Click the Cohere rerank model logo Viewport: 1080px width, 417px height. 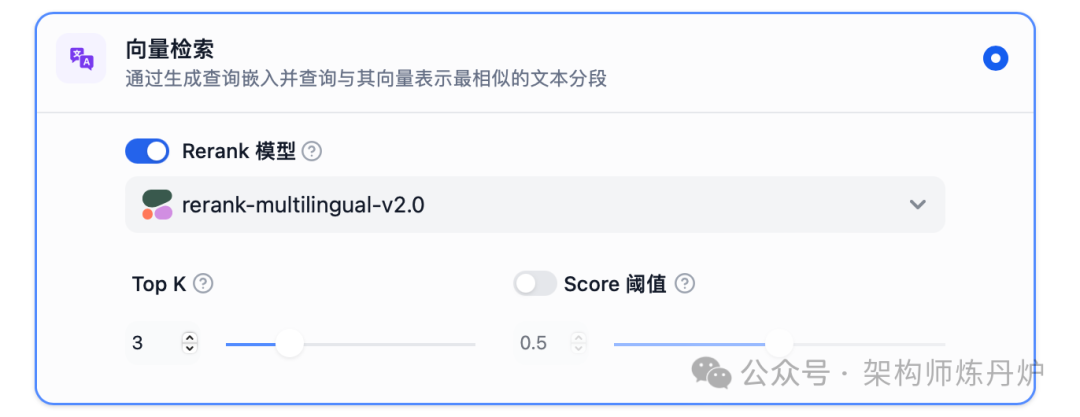(157, 205)
